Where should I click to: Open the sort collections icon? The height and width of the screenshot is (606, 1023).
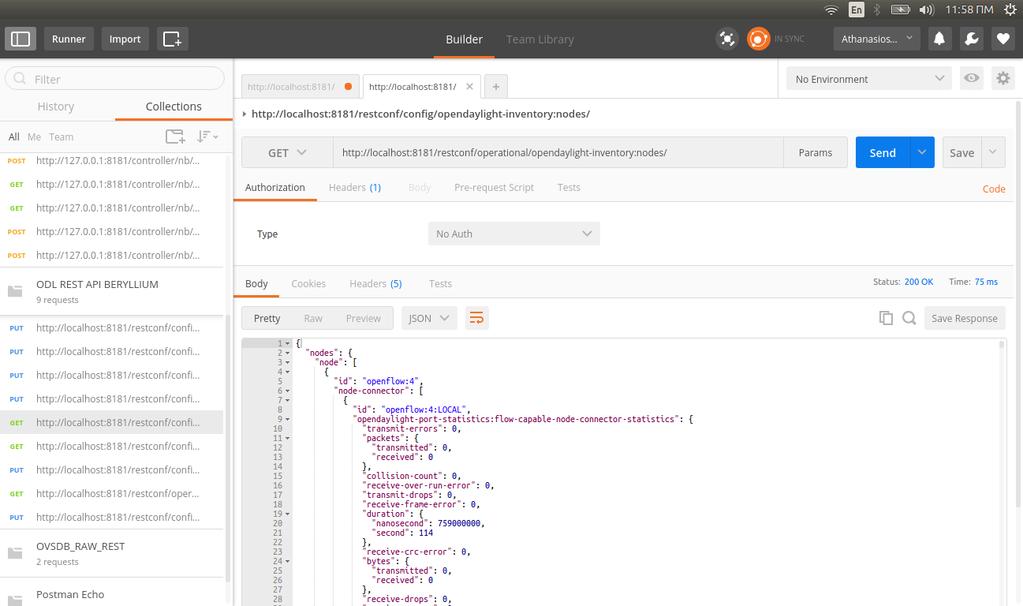[x=207, y=136]
